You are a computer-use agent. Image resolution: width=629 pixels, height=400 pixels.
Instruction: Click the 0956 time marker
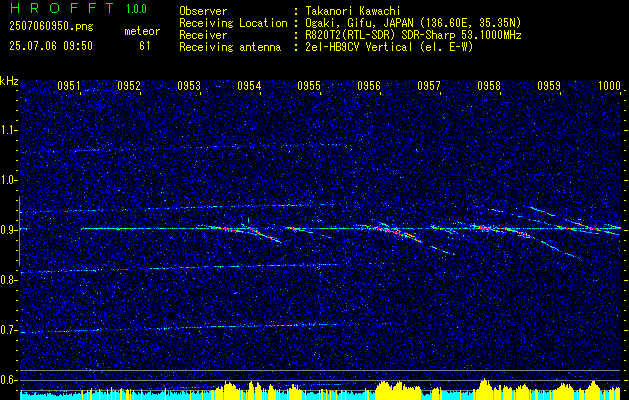369,86
